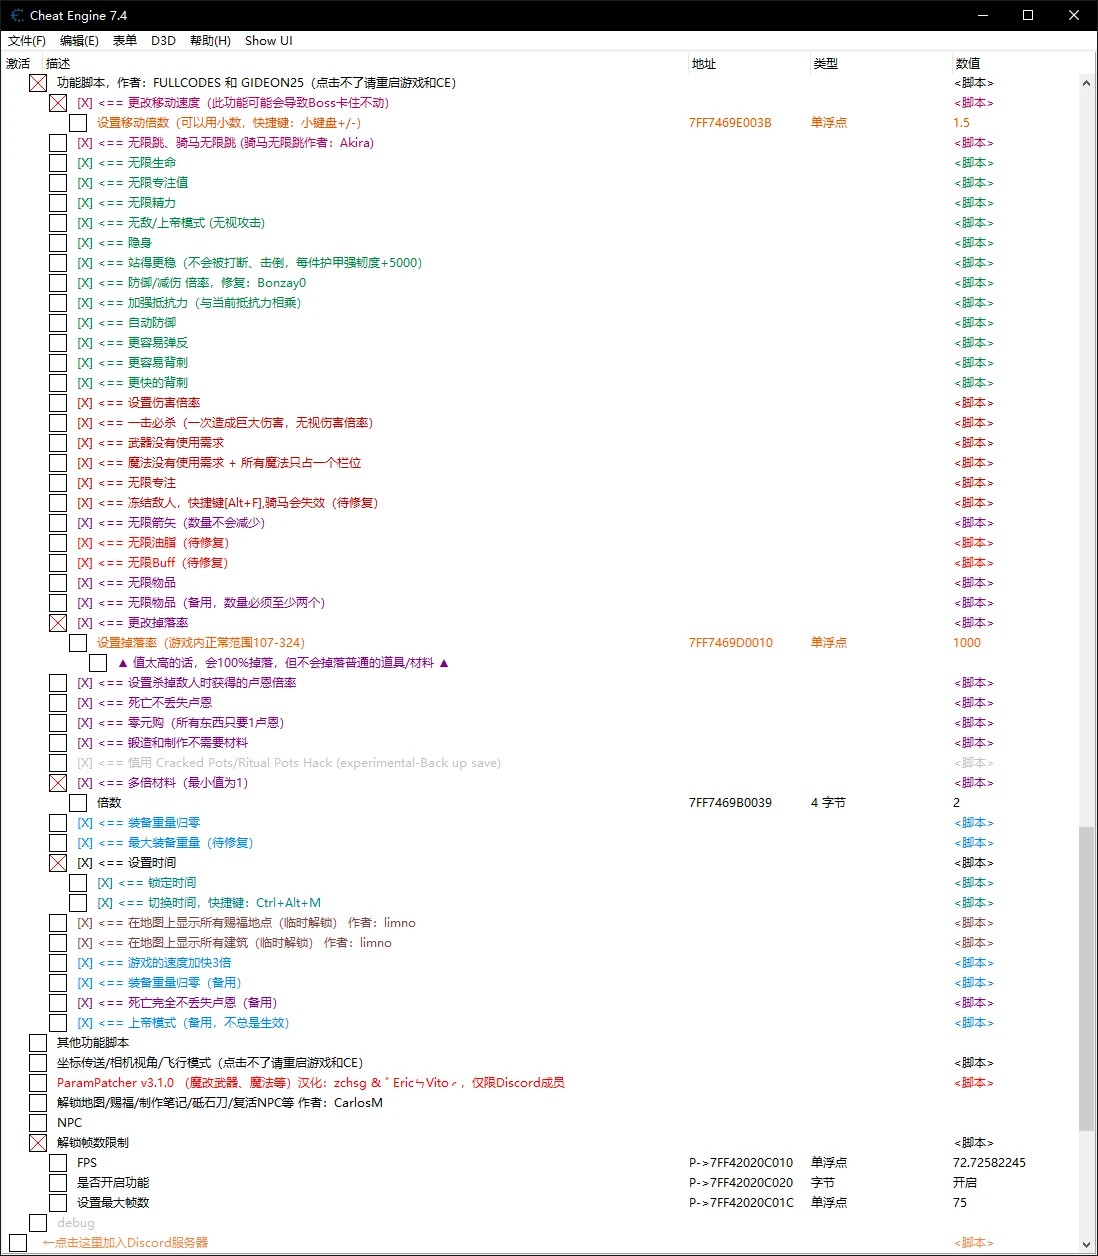Select the drop rate value 1000
The image size is (1098, 1256).
tap(967, 643)
